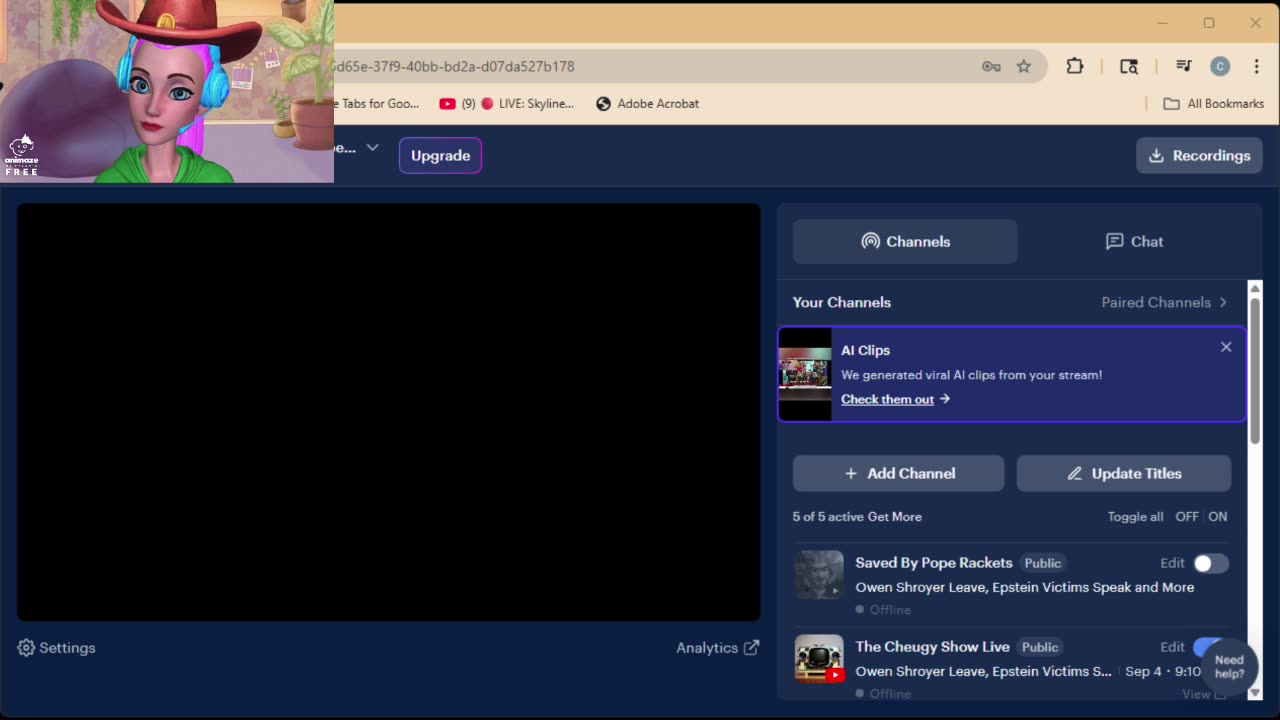Open The Cheugy Show Live channel avatar
Image resolution: width=1280 pixels, height=720 pixels.
(819, 659)
